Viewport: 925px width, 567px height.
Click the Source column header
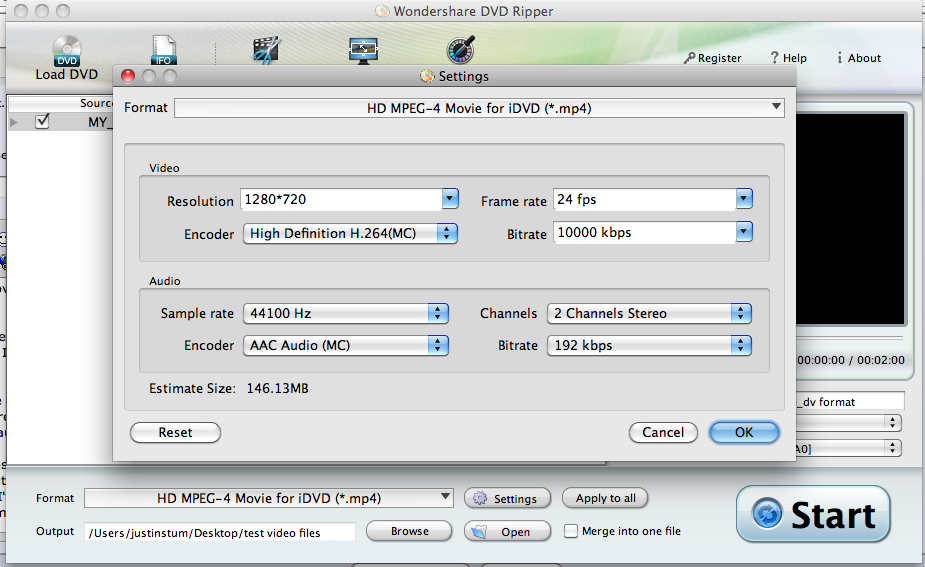tap(60, 103)
